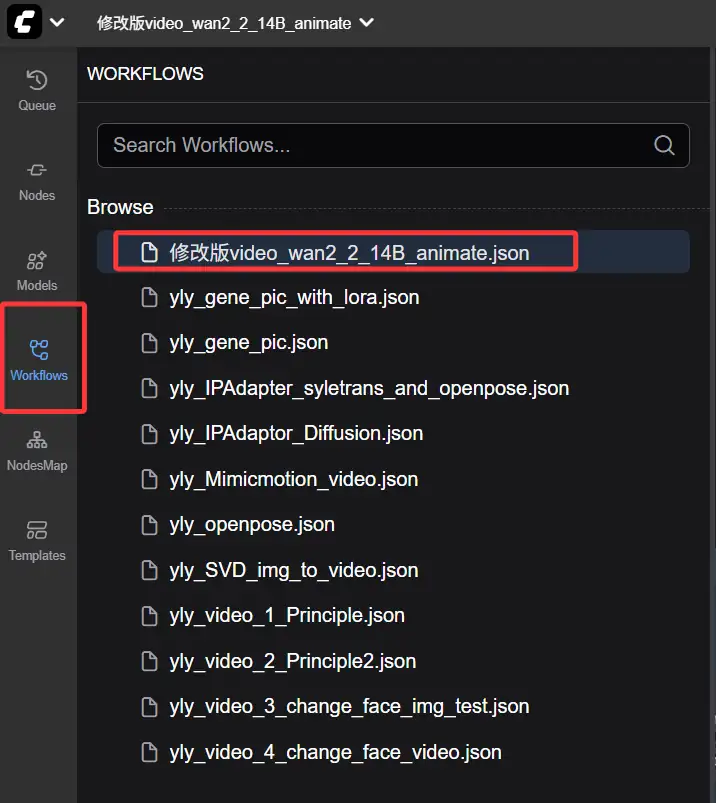
Task: Select the Workflows sidebar tab
Action: (39, 360)
